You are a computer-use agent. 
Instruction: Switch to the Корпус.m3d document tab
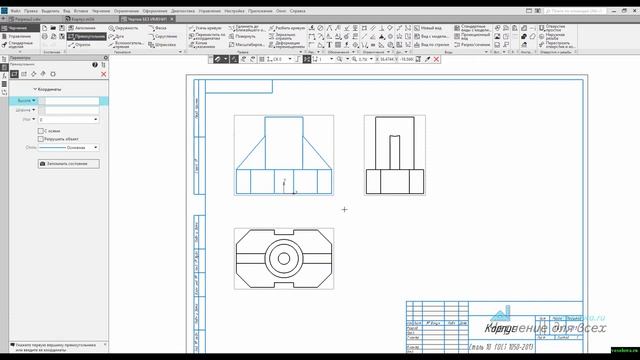pyautogui.click(x=83, y=19)
